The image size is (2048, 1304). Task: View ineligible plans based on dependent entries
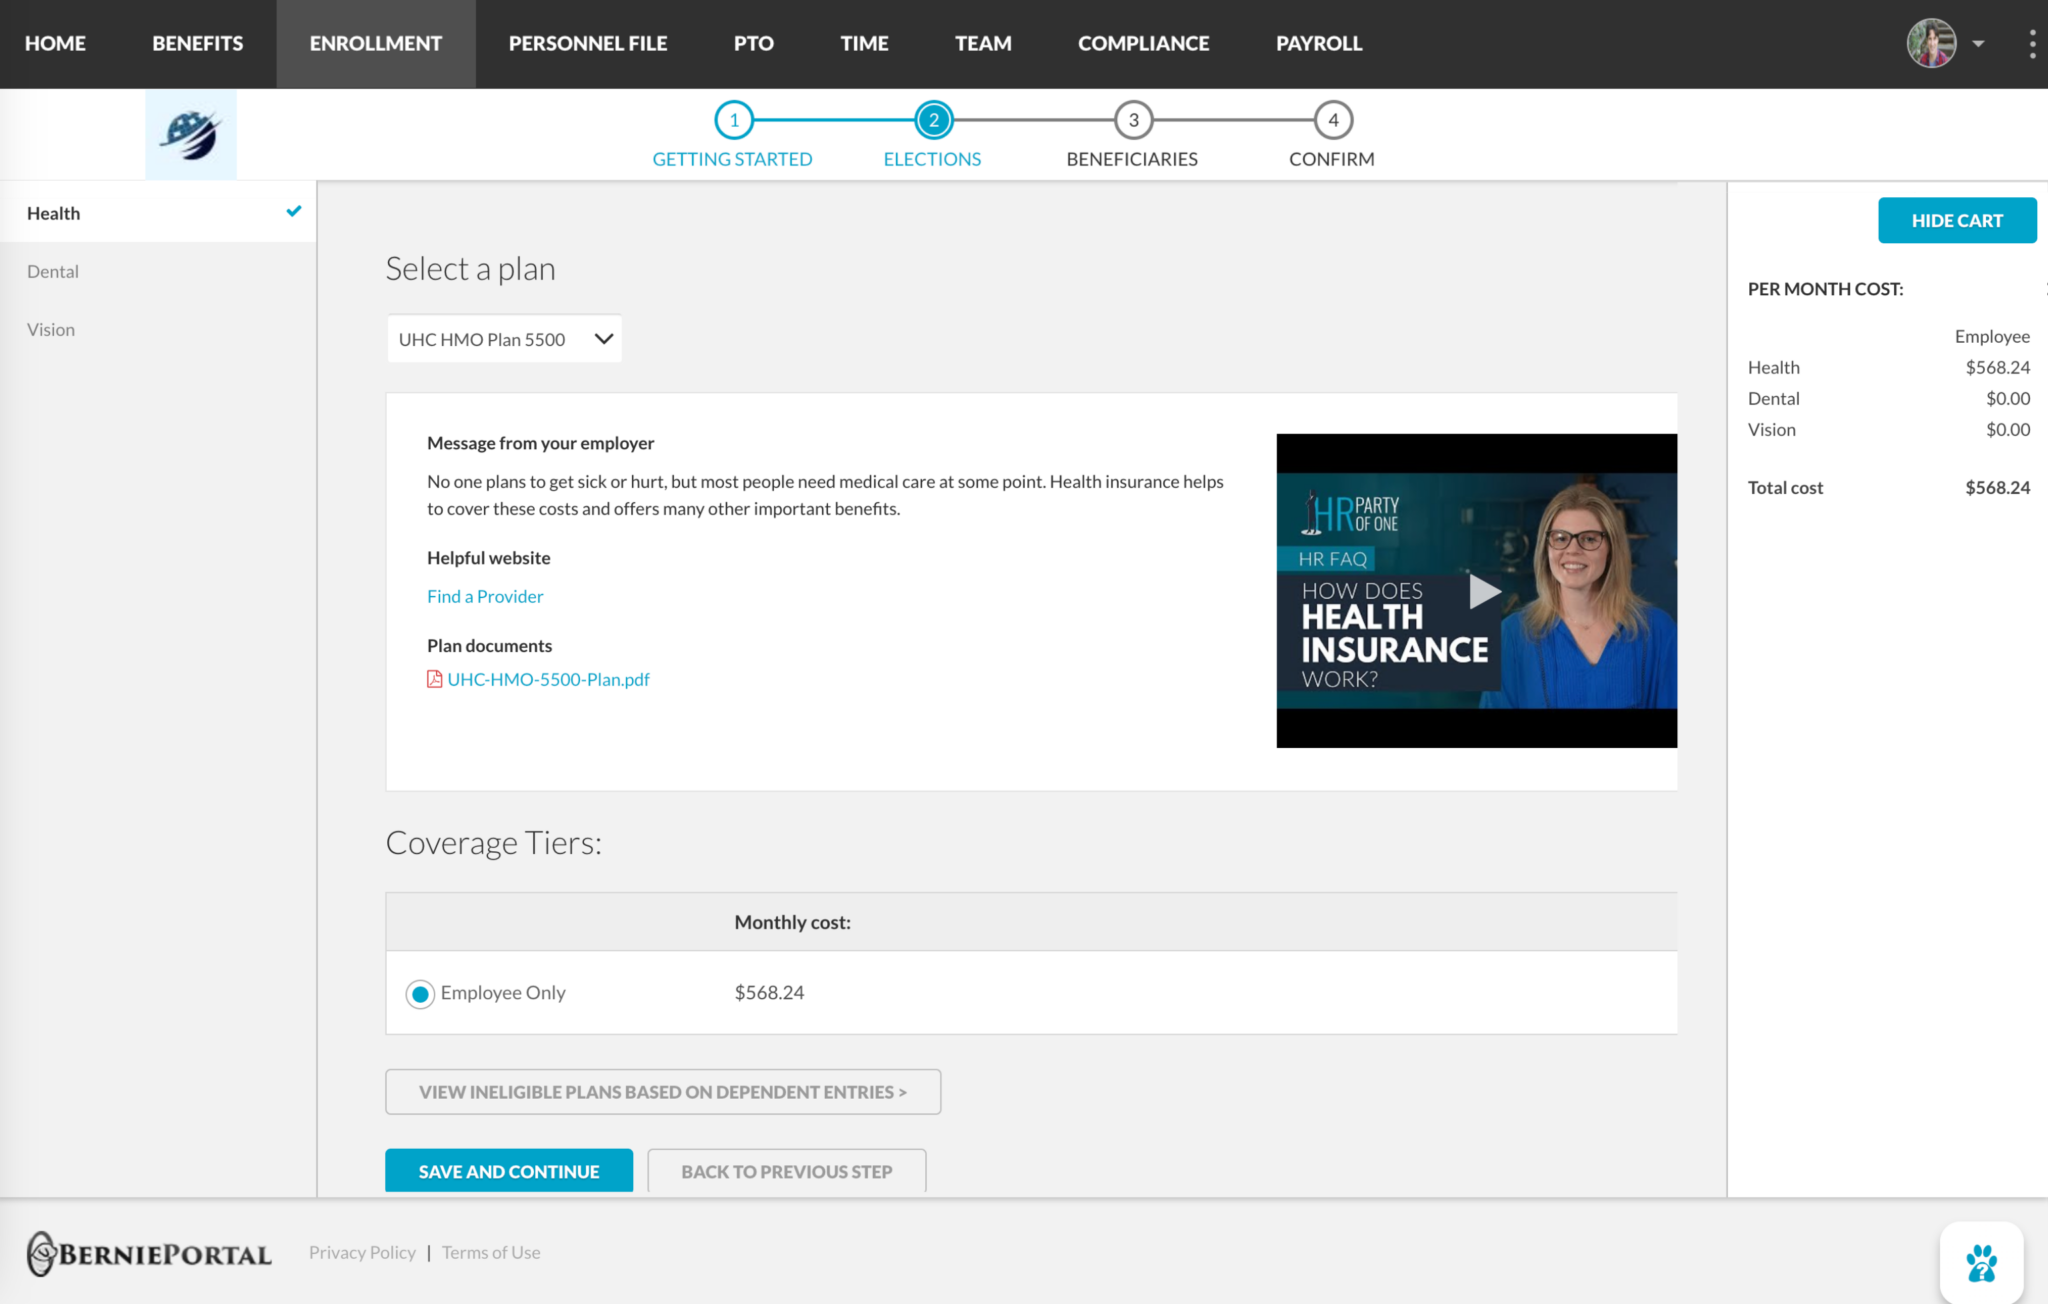pyautogui.click(x=663, y=1091)
